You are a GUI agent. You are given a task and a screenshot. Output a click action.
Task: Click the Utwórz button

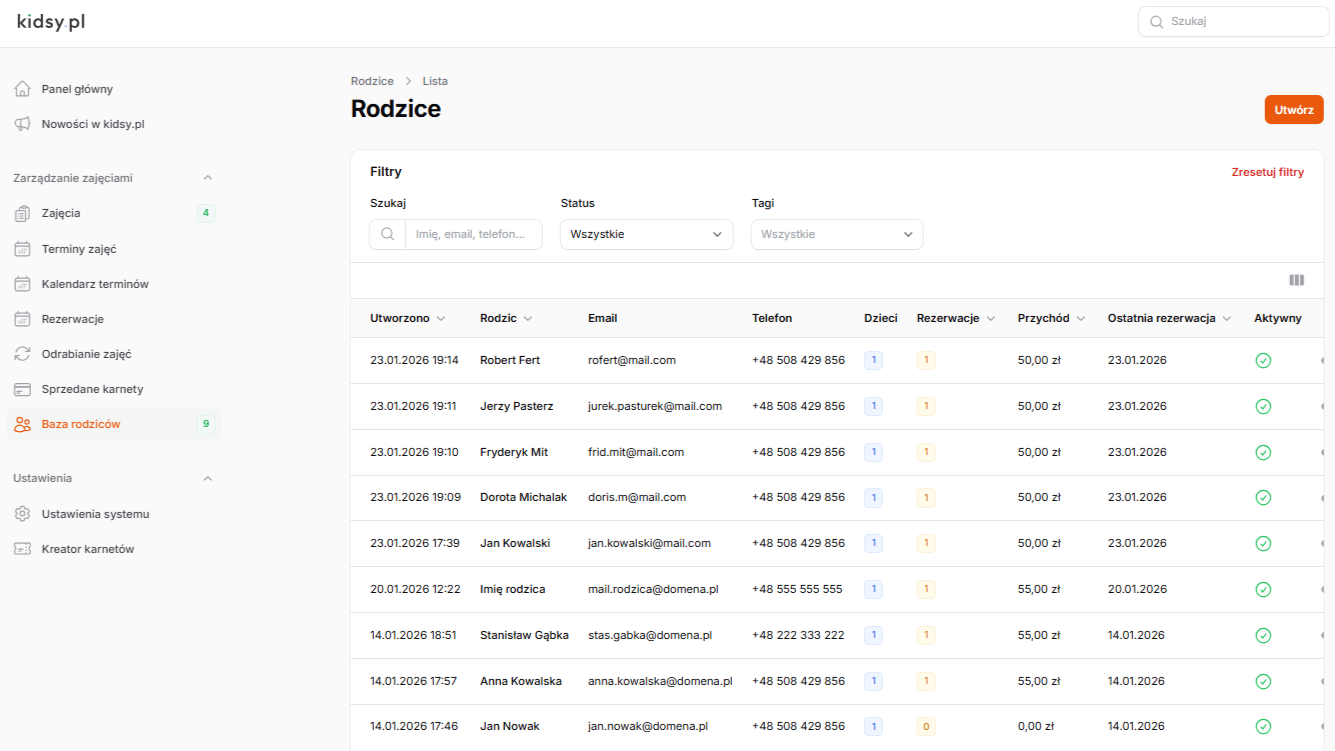click(x=1293, y=109)
